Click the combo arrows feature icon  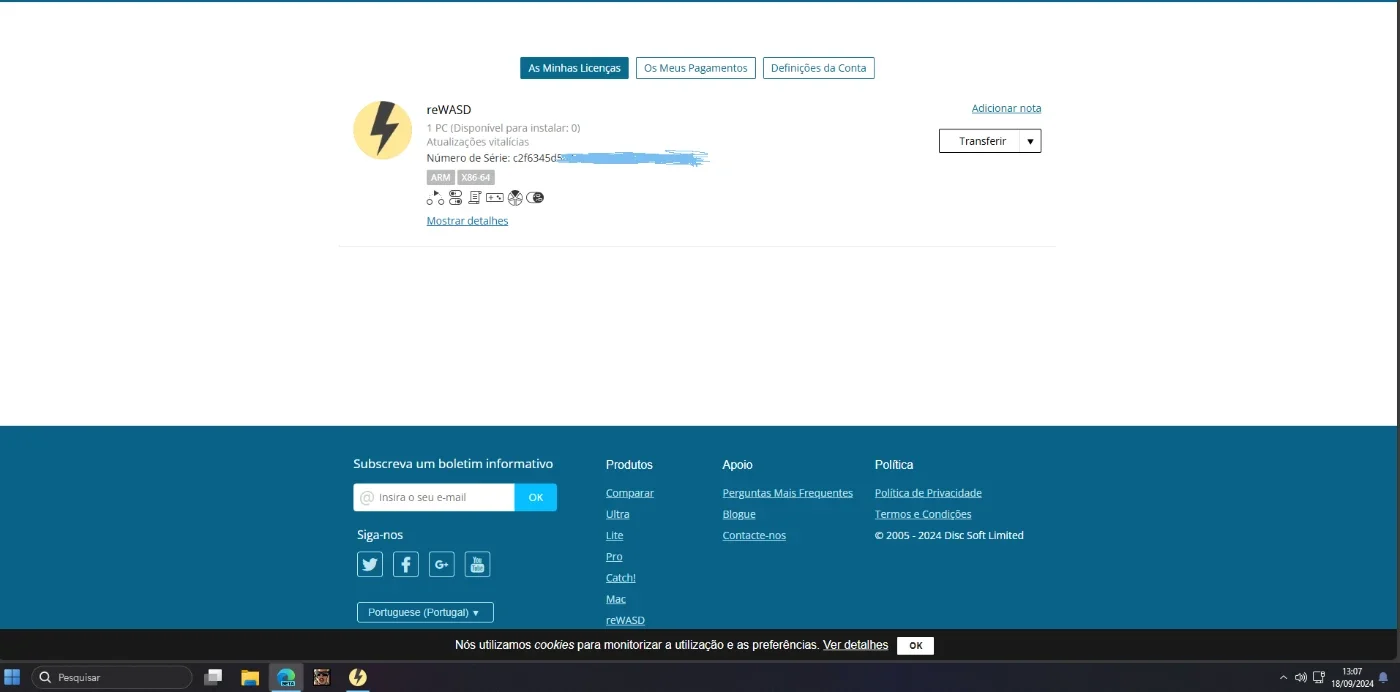[x=435, y=197]
